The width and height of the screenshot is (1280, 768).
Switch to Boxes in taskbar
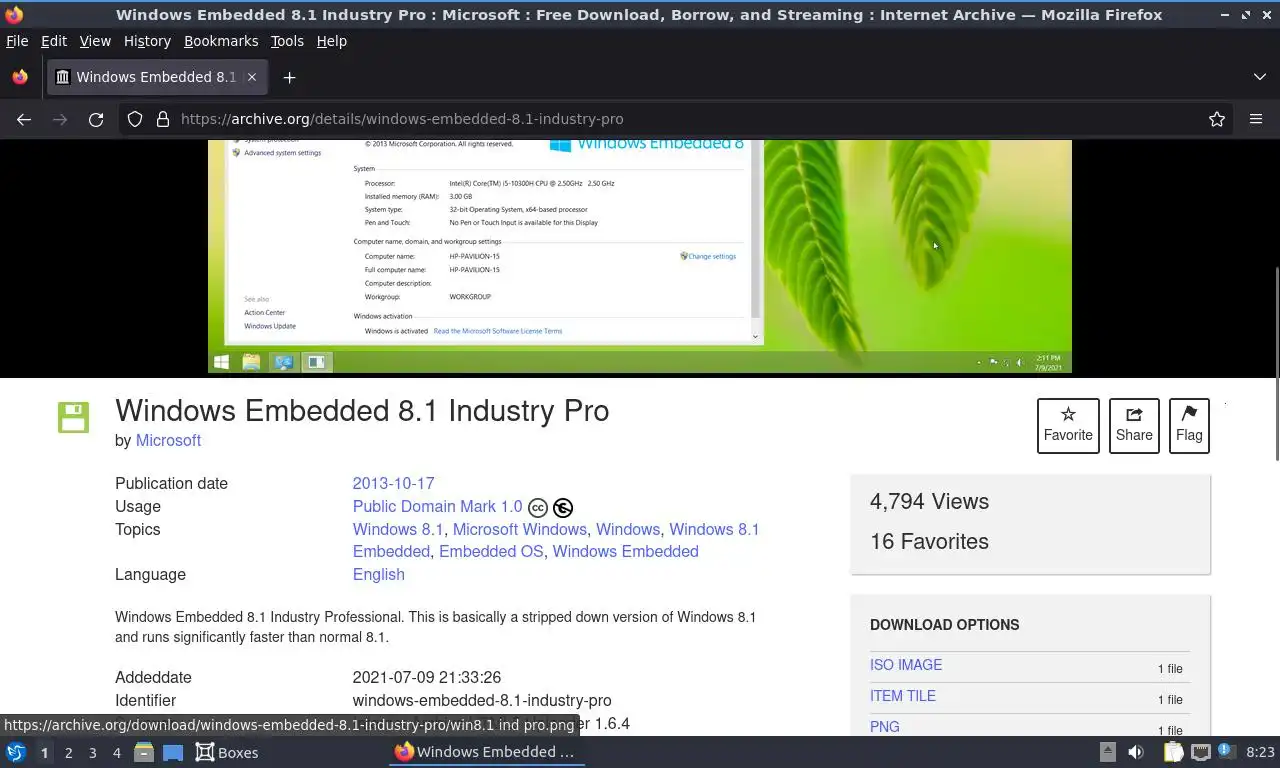tap(227, 752)
